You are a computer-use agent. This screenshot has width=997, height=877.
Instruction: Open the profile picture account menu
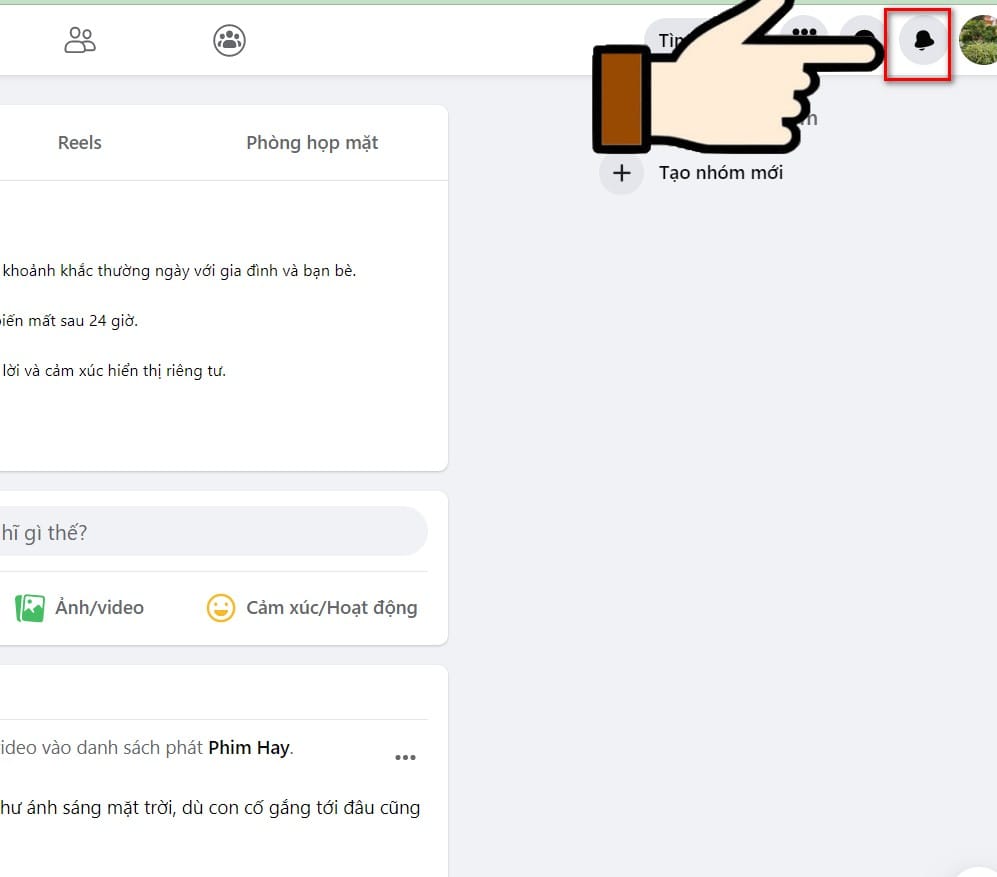[x=979, y=41]
